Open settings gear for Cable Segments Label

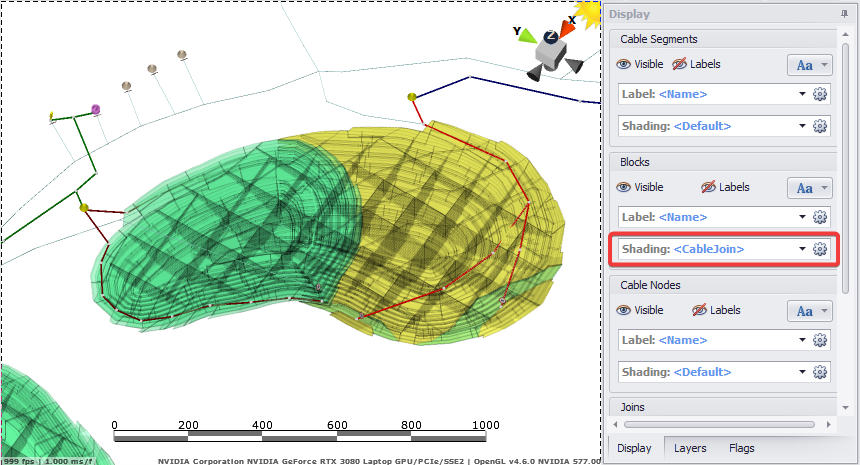click(820, 94)
